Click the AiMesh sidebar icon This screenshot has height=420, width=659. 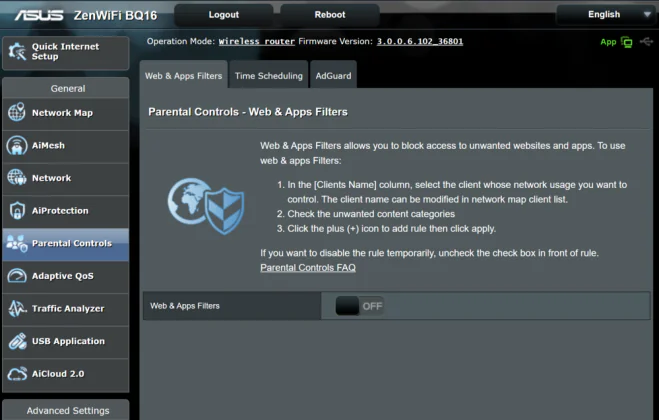pos(17,145)
